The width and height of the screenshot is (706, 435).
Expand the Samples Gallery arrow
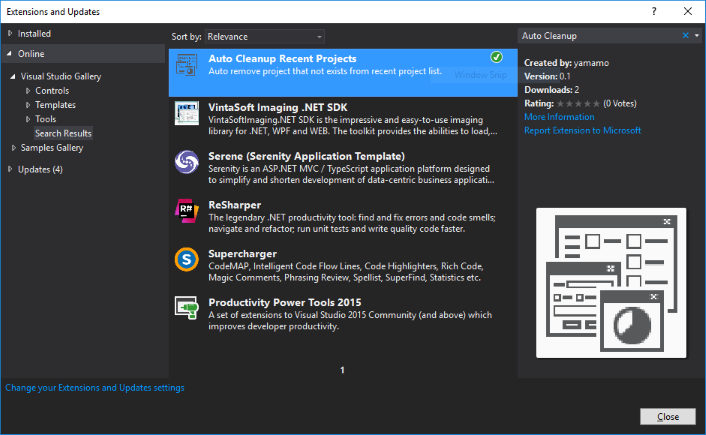click(x=14, y=148)
